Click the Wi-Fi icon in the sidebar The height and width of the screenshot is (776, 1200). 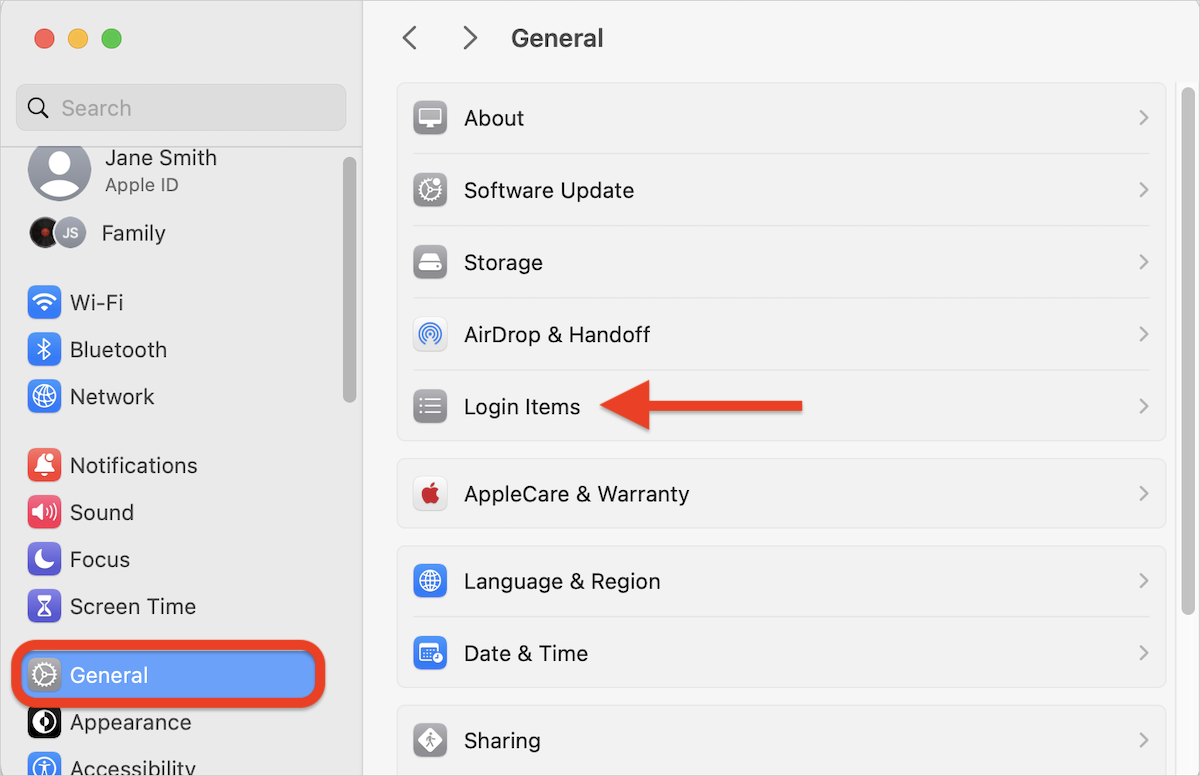[44, 302]
